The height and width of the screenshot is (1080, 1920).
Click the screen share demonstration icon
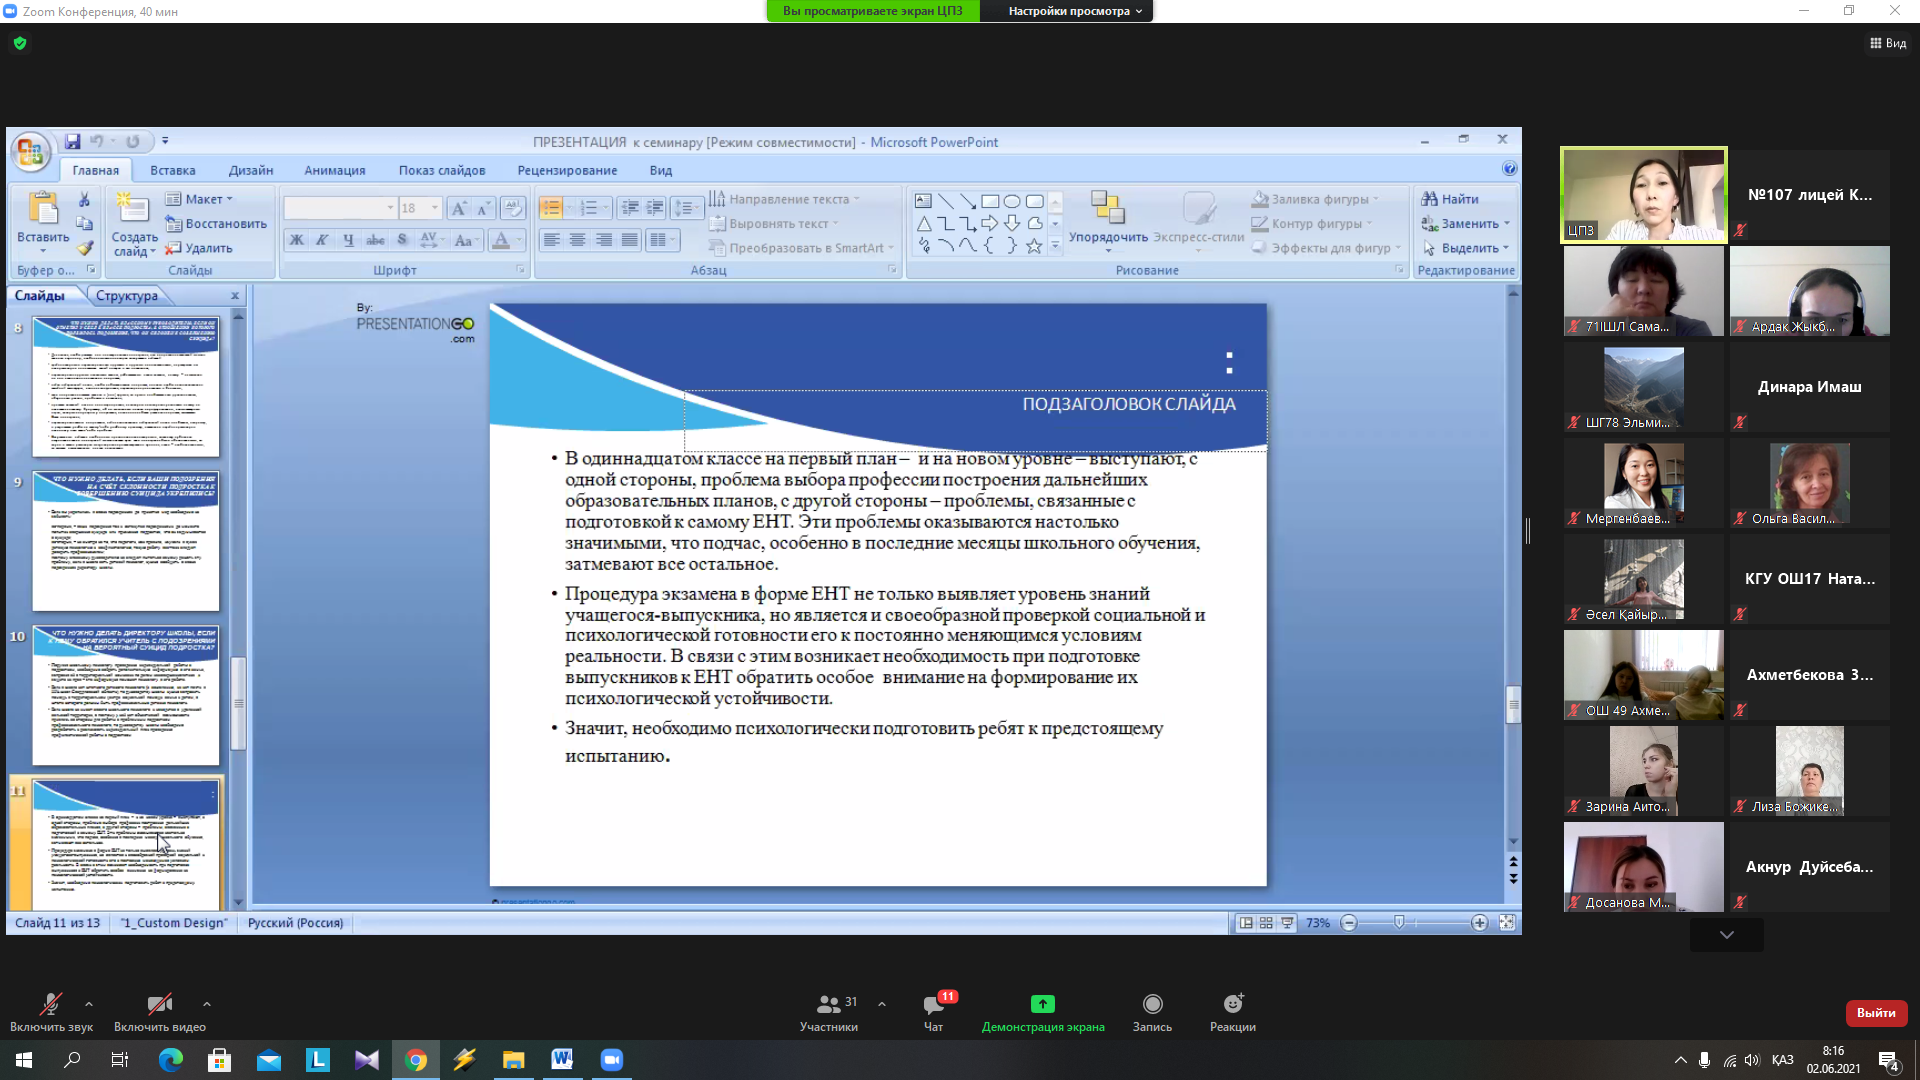tap(1042, 1005)
